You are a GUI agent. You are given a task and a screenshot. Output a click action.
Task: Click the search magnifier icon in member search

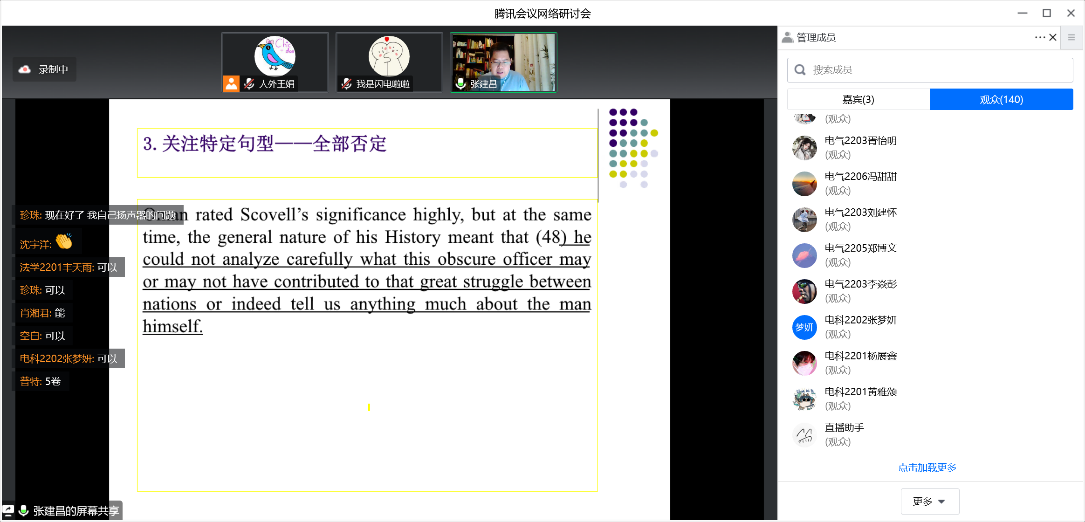[800, 70]
